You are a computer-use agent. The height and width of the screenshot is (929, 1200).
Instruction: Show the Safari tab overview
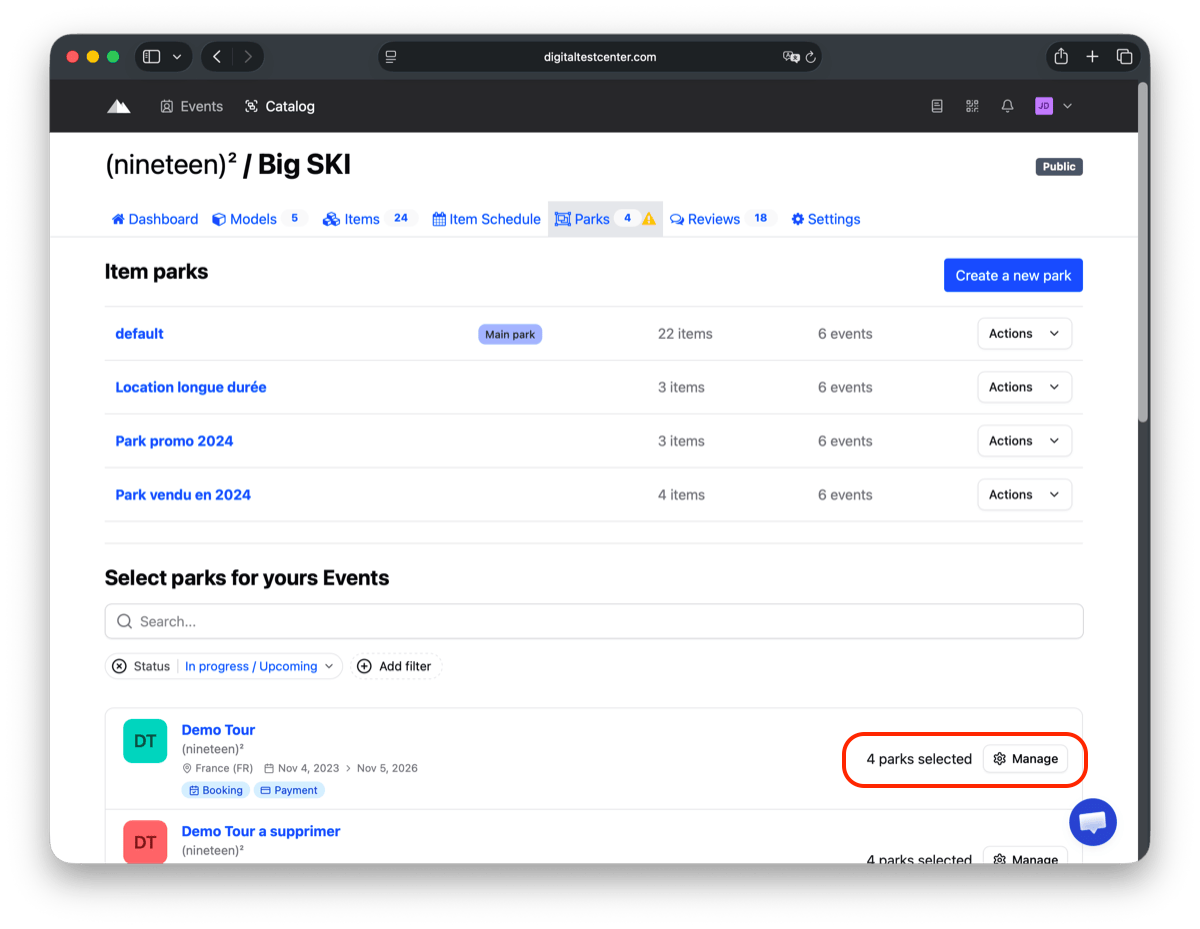1124,57
